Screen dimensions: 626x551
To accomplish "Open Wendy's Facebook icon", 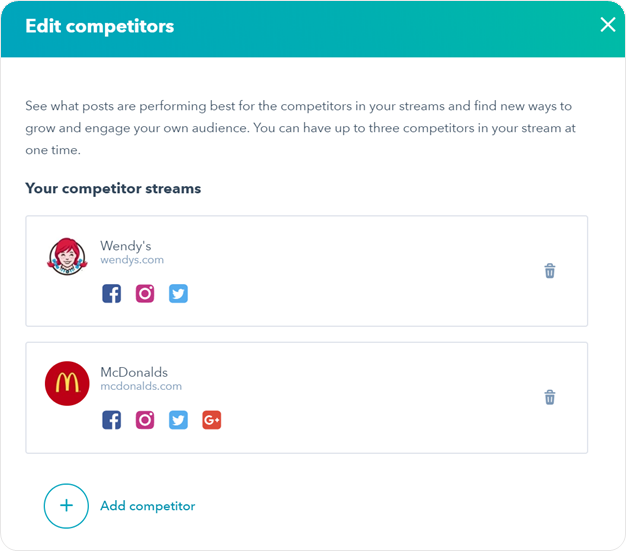I will (x=111, y=293).
